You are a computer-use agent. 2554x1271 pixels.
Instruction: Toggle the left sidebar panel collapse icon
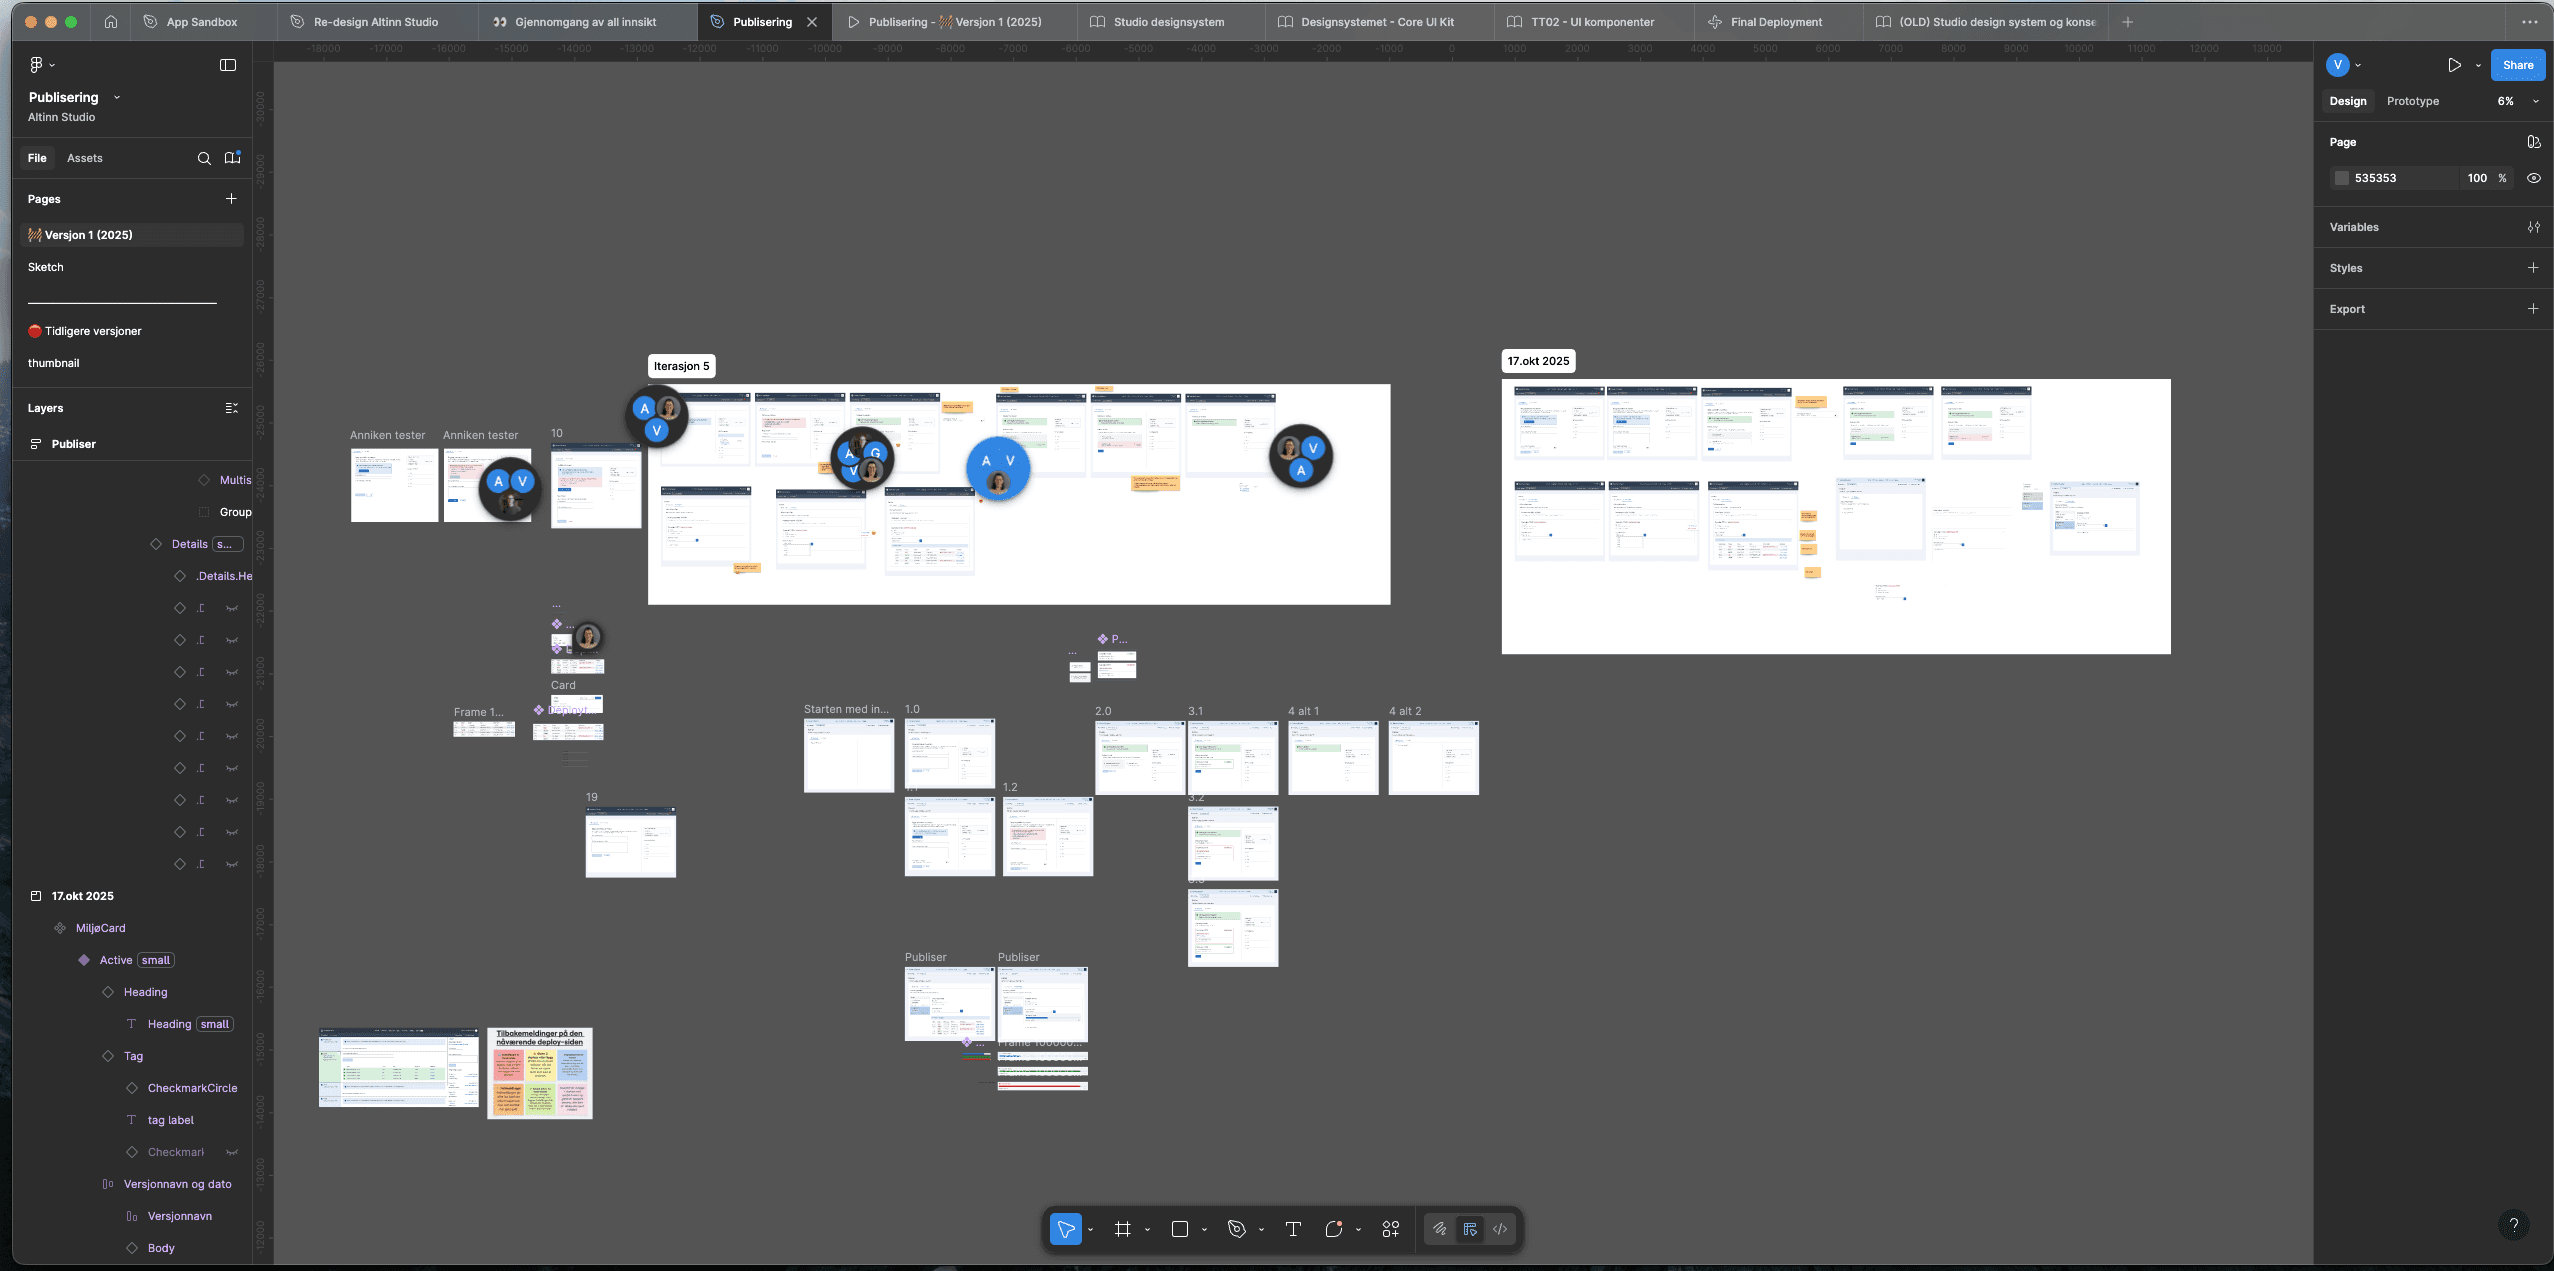point(228,65)
